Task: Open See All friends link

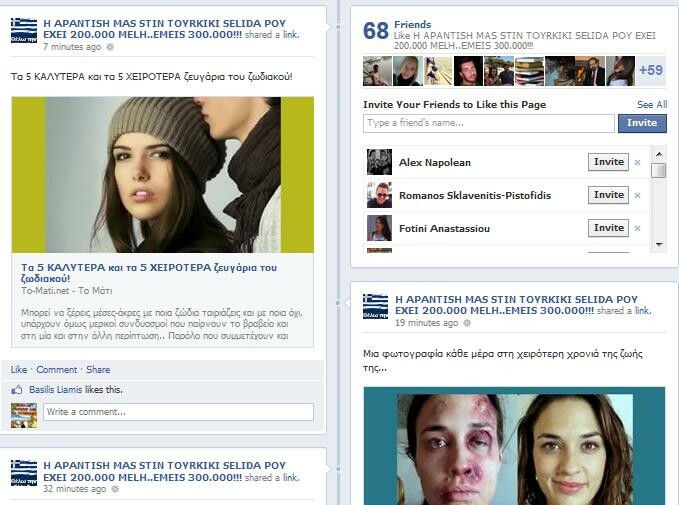Action: tap(652, 105)
